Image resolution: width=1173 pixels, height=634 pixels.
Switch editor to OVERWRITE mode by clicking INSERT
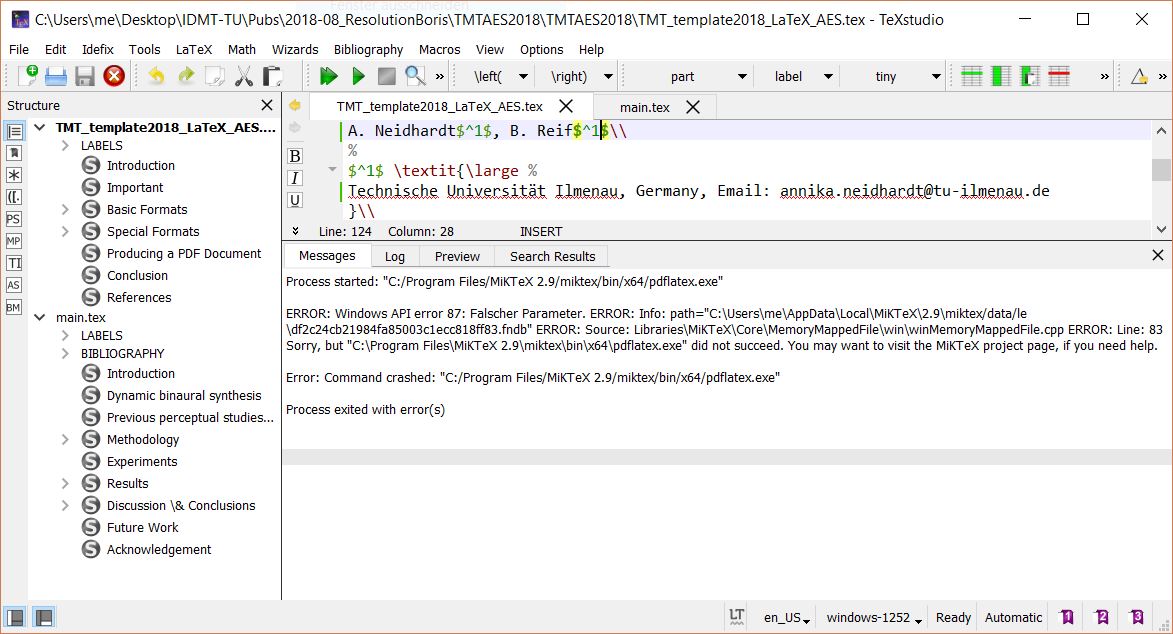coord(540,231)
